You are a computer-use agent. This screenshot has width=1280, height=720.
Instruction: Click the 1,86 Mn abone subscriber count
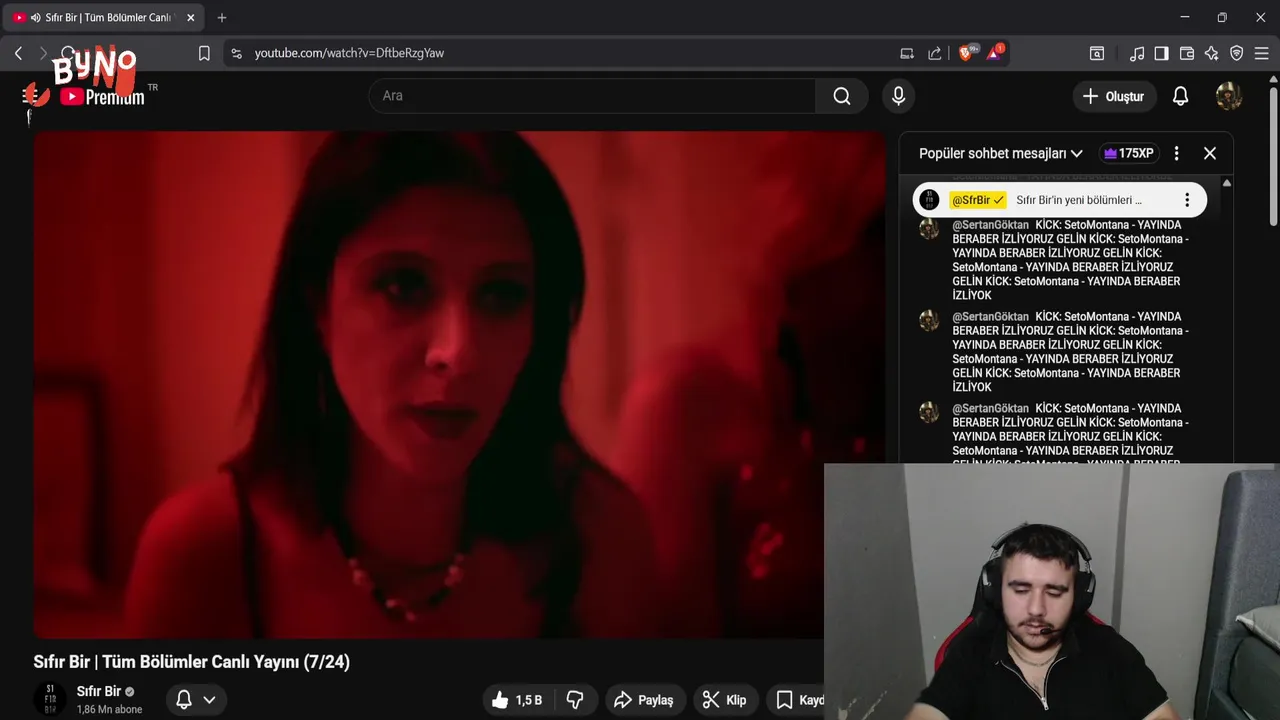110,709
